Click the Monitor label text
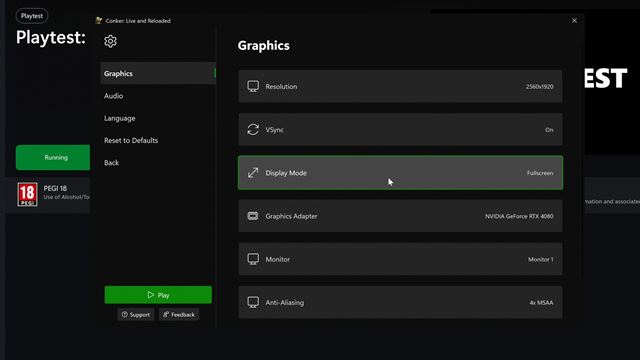640x360 pixels. (278, 260)
